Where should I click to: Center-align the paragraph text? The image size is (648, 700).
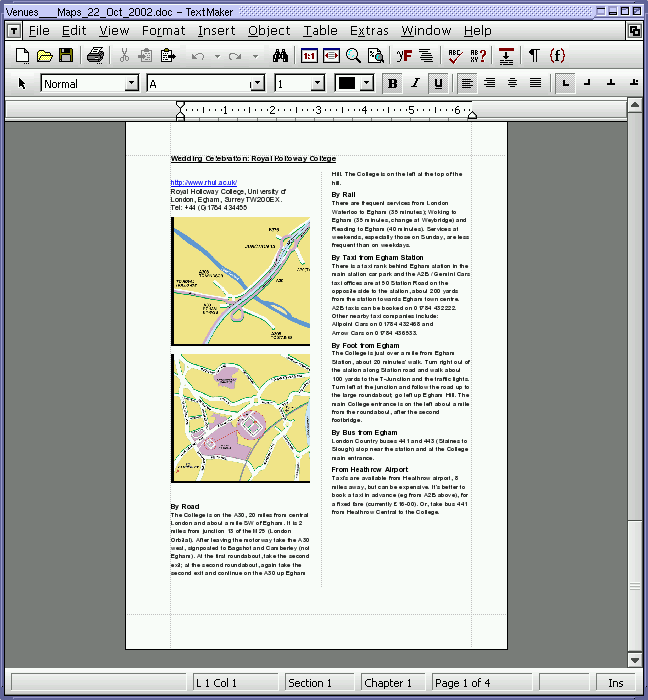tap(512, 83)
